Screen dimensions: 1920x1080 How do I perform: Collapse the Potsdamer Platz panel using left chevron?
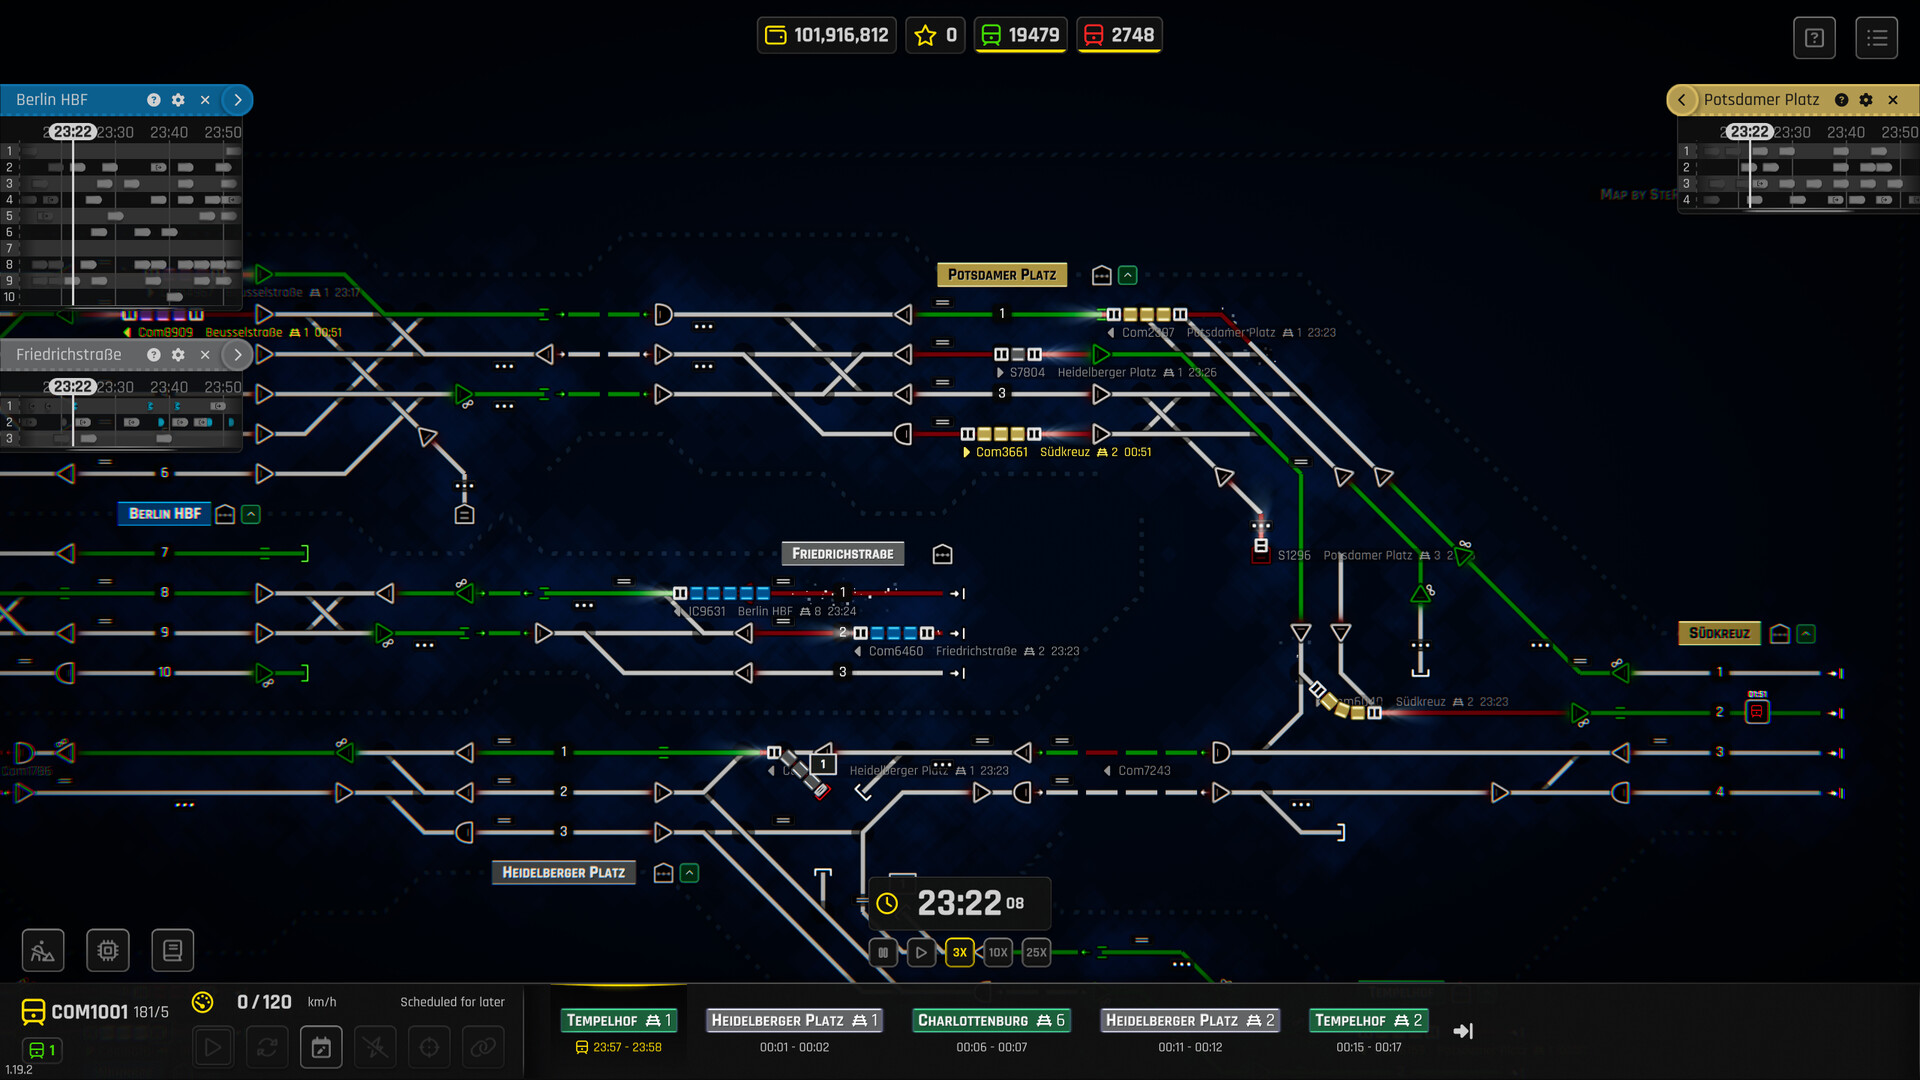click(x=1682, y=100)
